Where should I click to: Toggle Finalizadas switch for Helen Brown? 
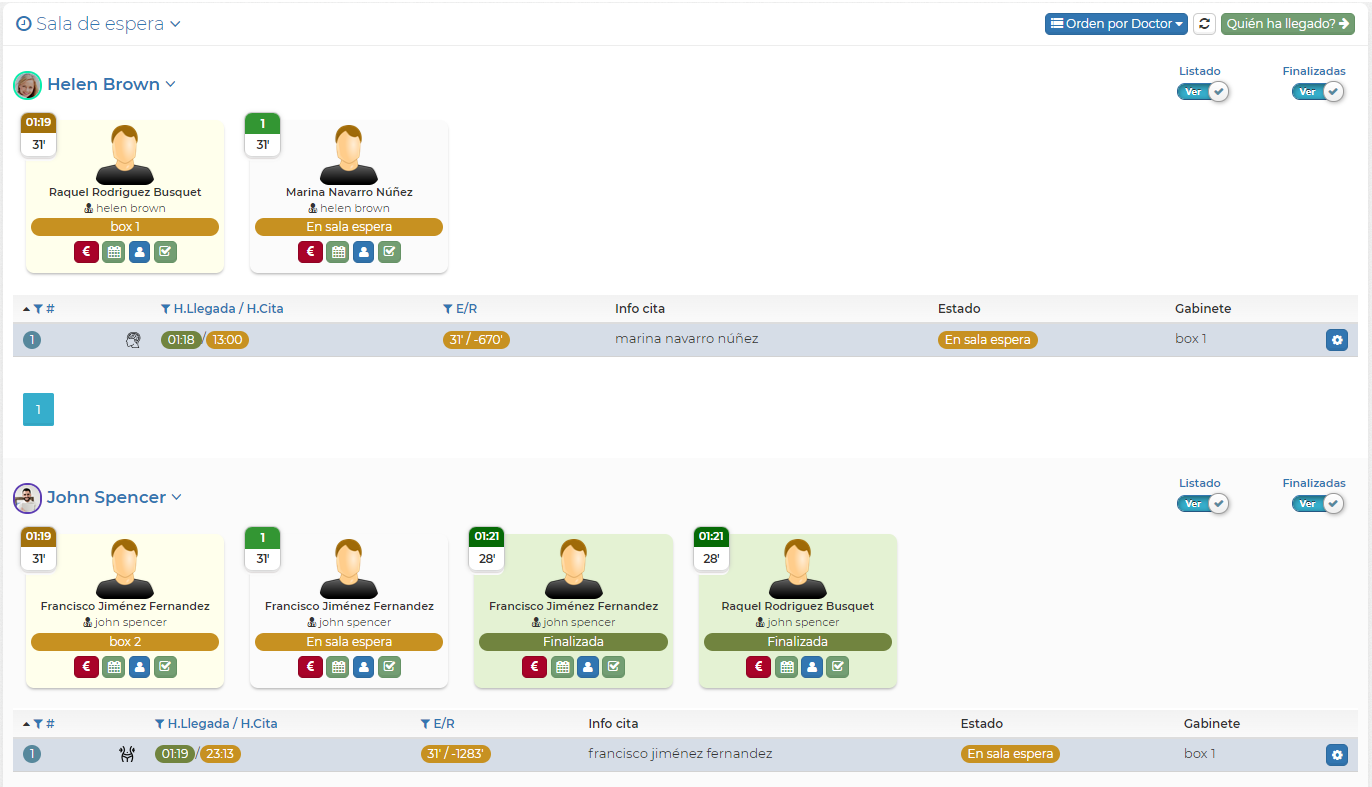click(1317, 92)
